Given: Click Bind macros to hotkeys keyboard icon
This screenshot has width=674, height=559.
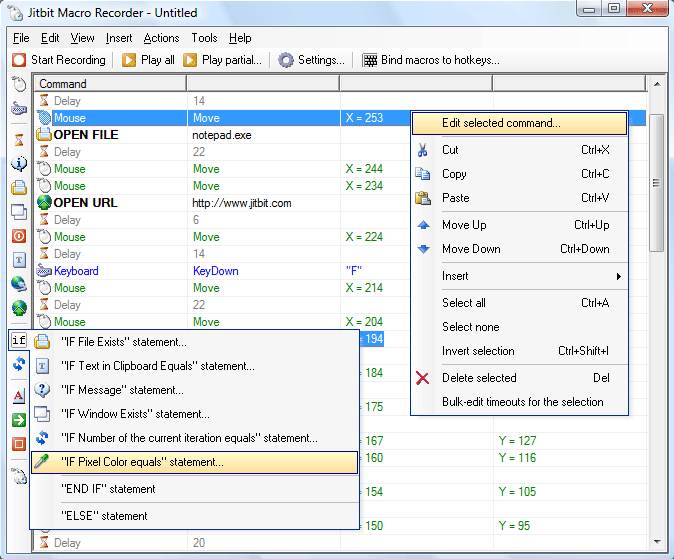Looking at the screenshot, I should click(370, 60).
